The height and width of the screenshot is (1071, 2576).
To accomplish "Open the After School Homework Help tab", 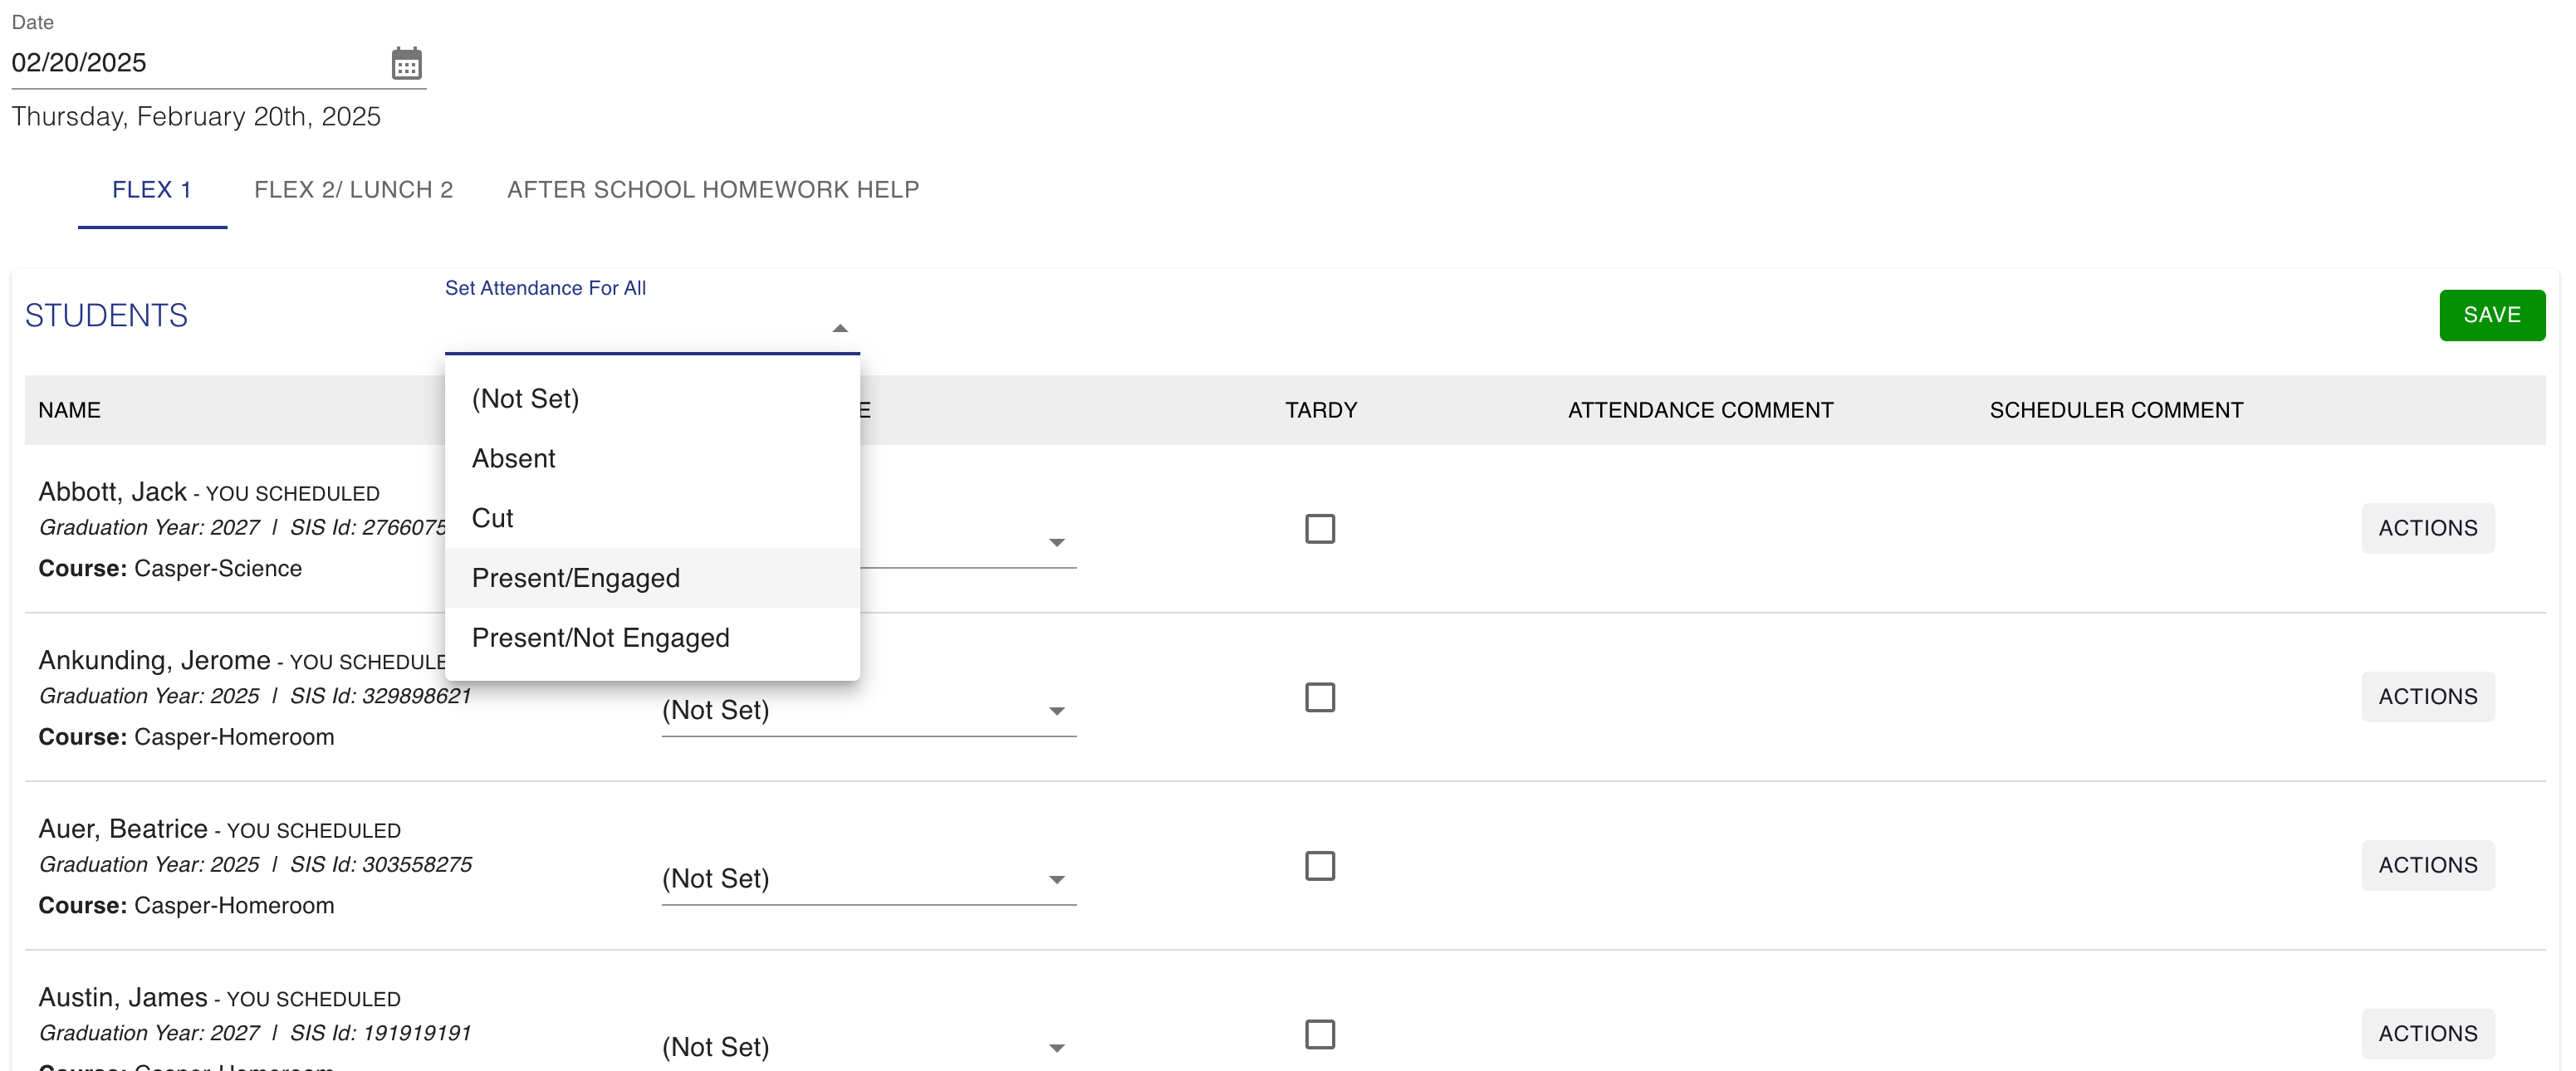I will [712, 190].
